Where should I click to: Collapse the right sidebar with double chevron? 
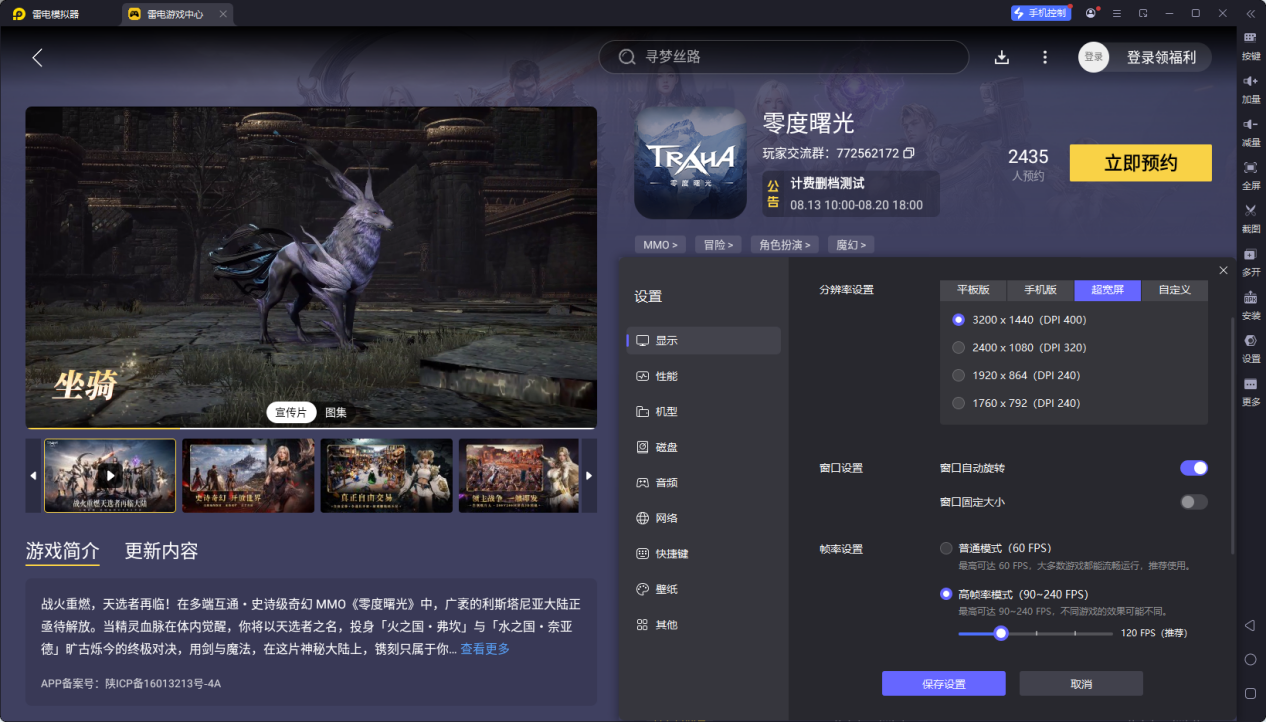(x=1250, y=13)
